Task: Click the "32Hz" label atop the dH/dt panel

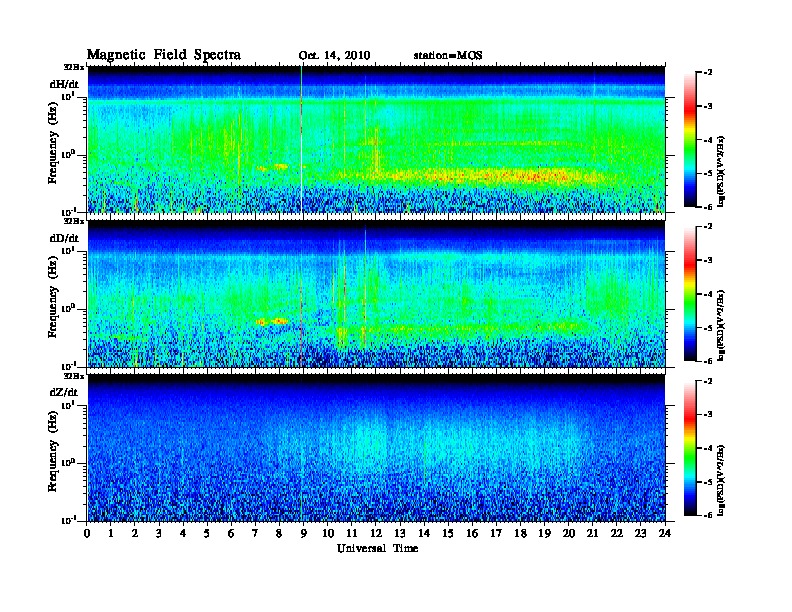Action: click(x=74, y=67)
